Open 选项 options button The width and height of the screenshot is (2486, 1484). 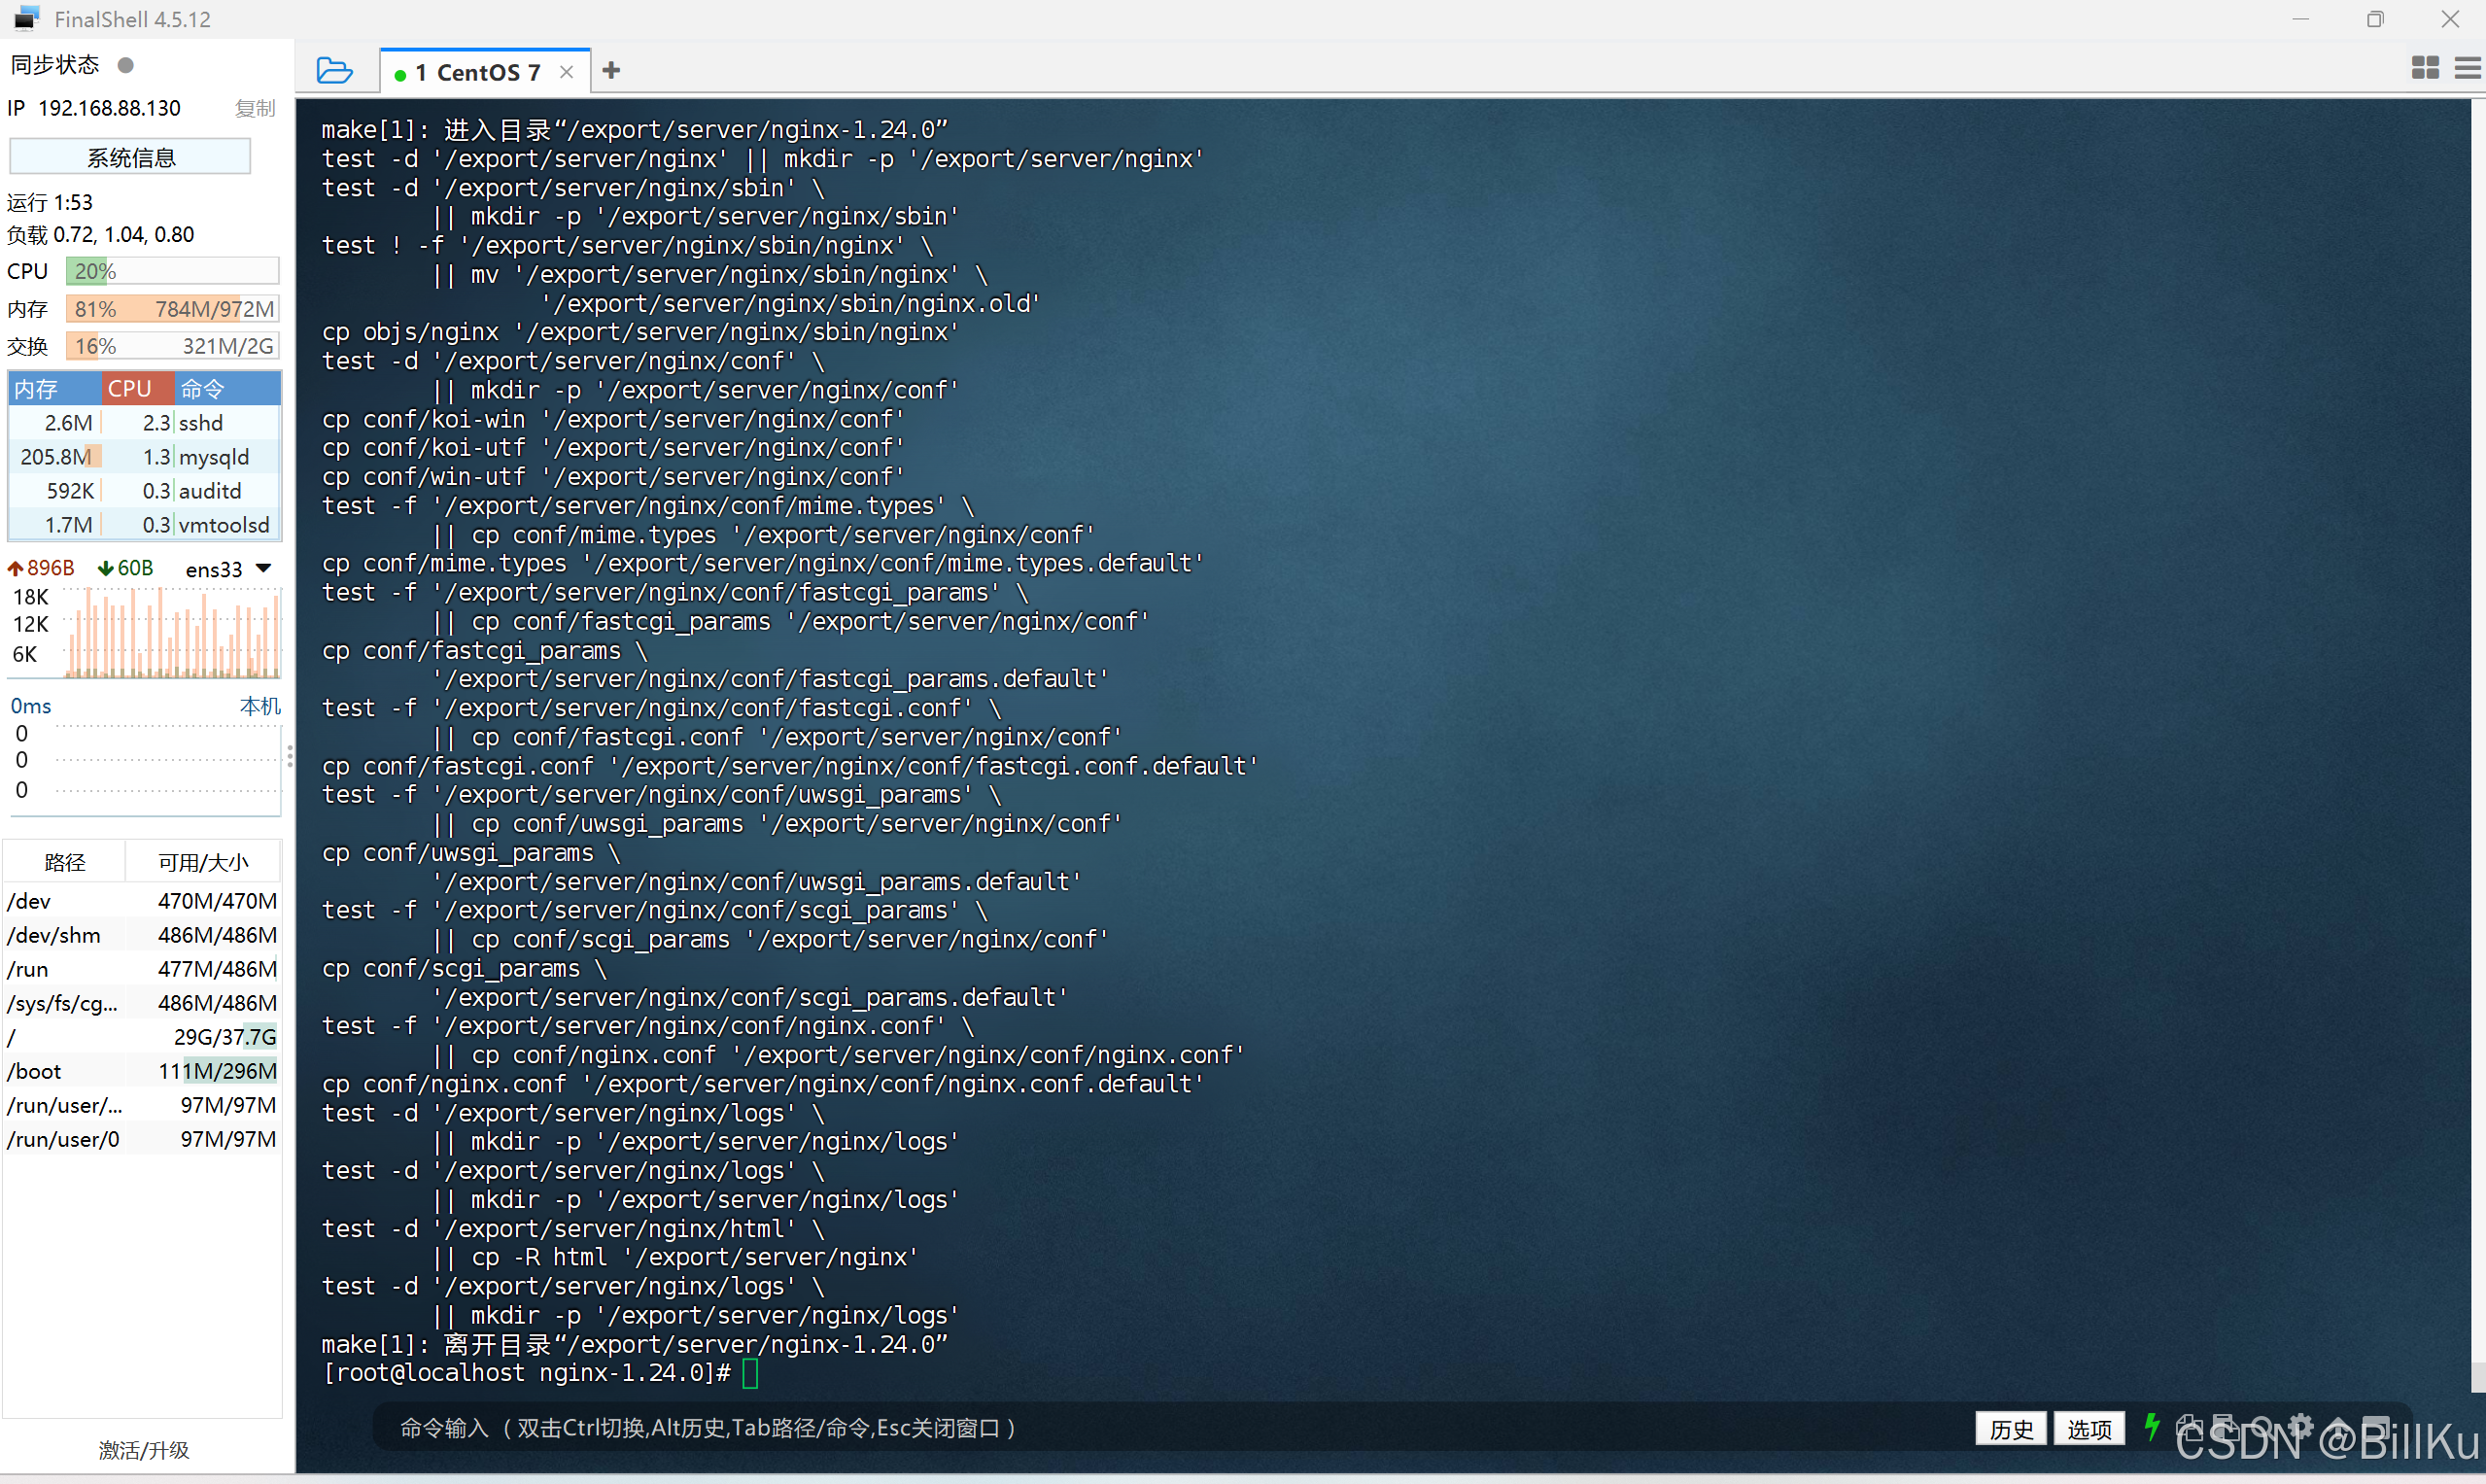[x=2089, y=1429]
